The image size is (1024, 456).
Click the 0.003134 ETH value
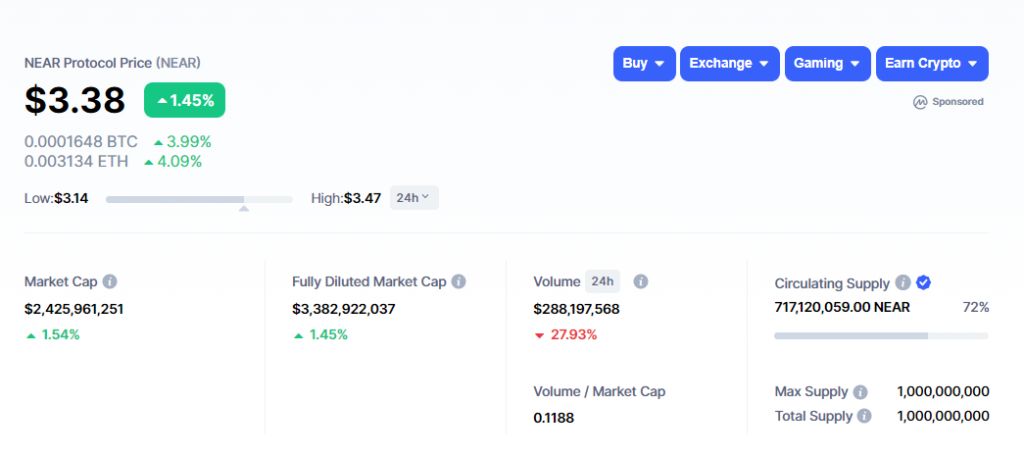tap(76, 161)
